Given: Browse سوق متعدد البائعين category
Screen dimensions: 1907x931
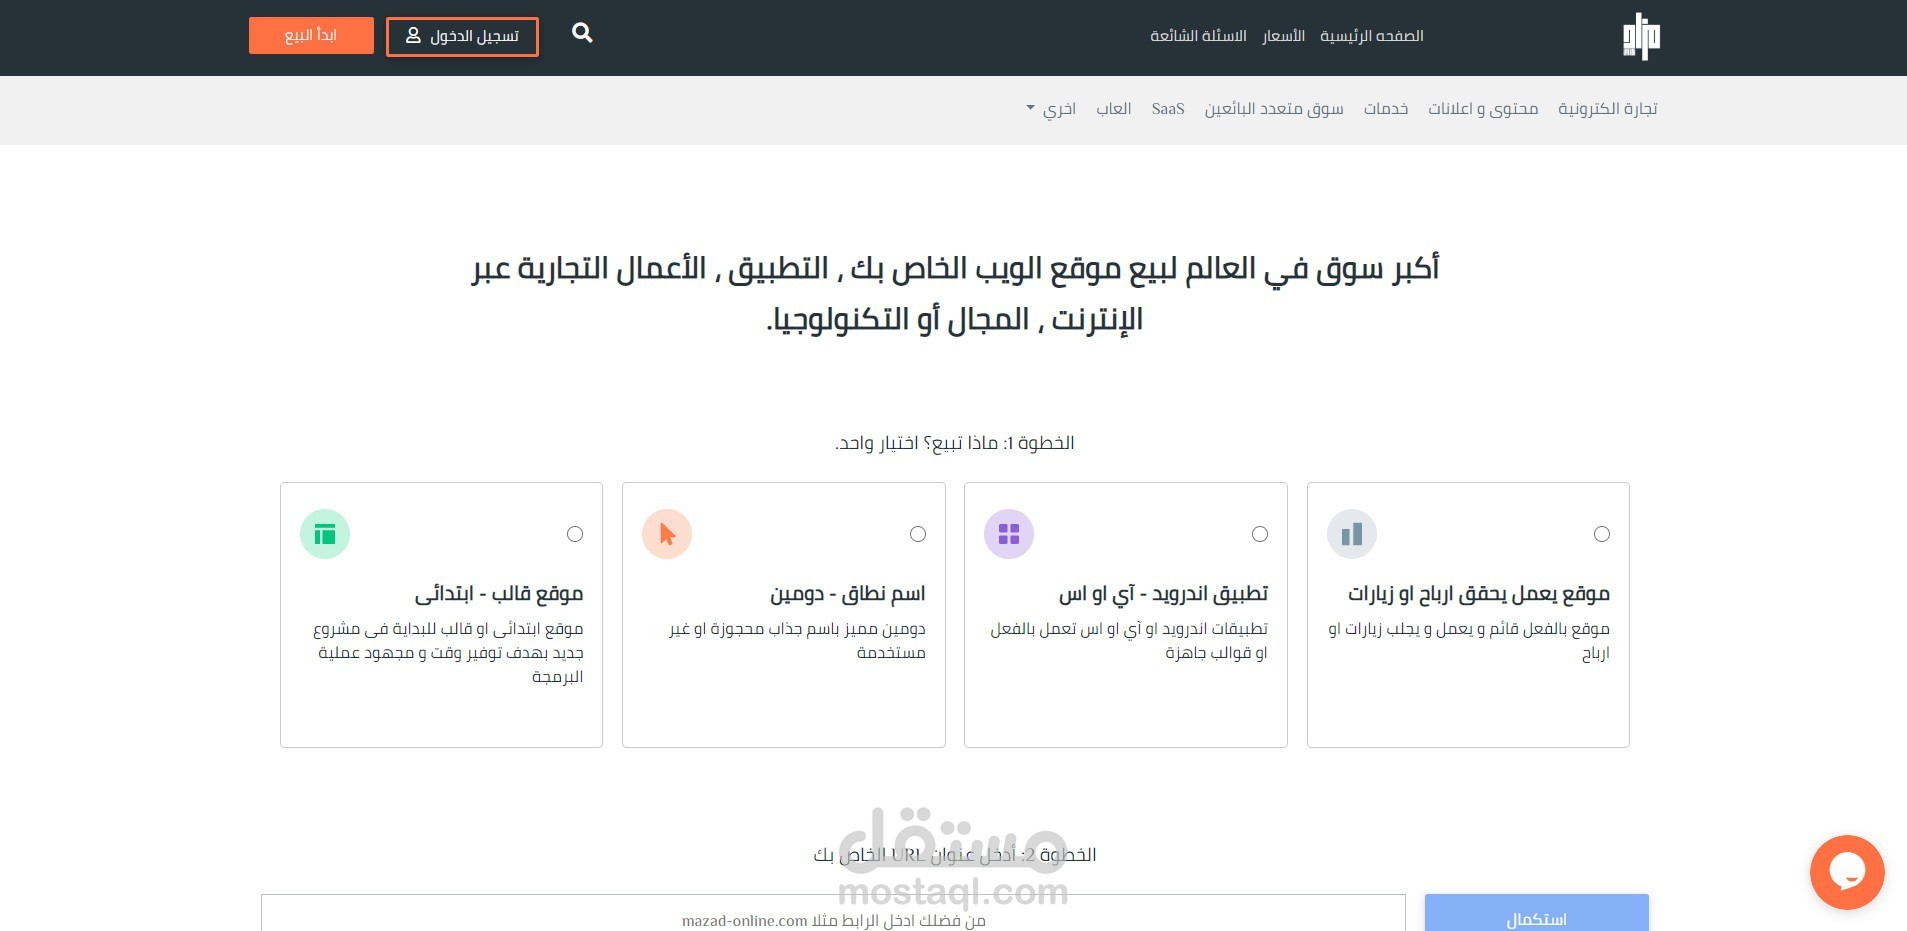Looking at the screenshot, I should pyautogui.click(x=1274, y=108).
